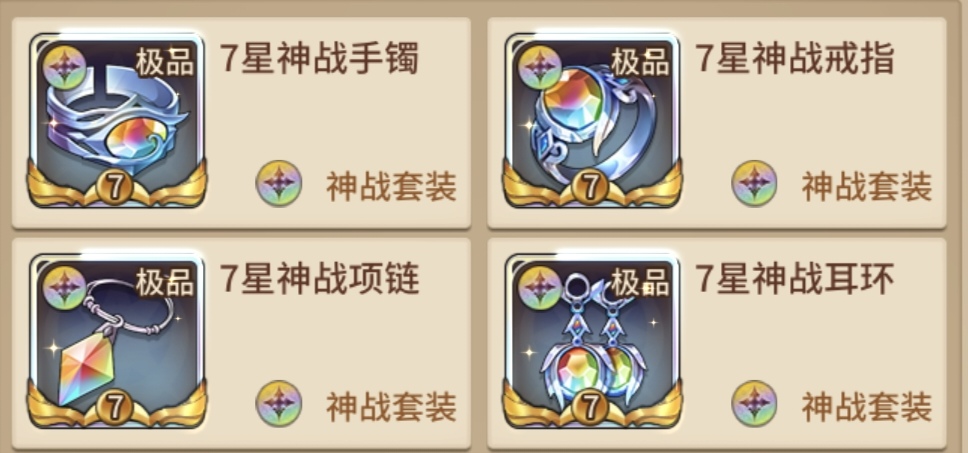The width and height of the screenshot is (968, 453).
Task: Open the 7星神战耳环 item title
Action: tap(795, 279)
